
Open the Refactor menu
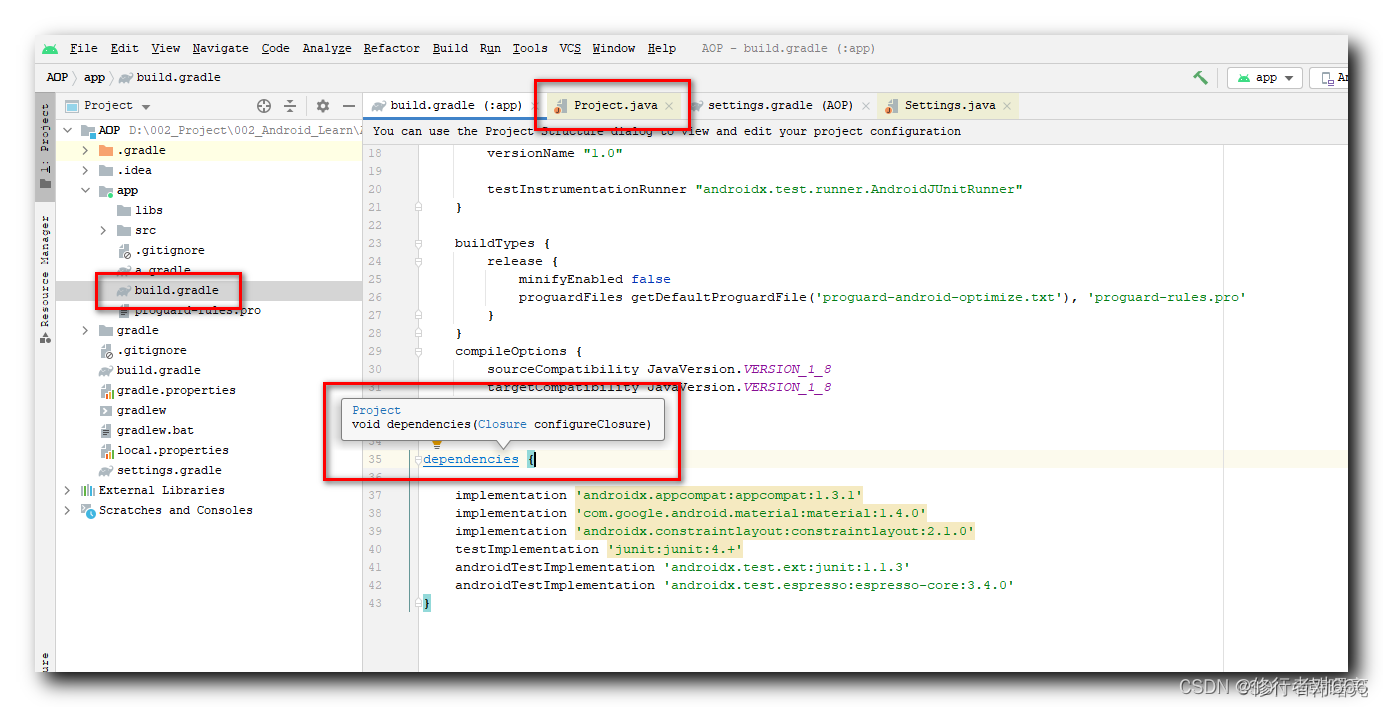391,47
